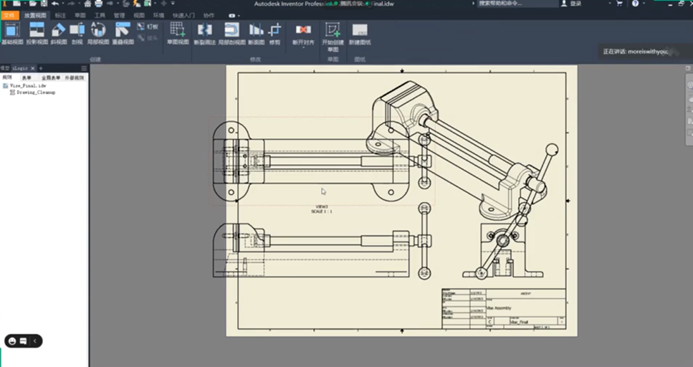Add a new browser panel tab with plus
Viewport: 693px width, 367px height.
click(x=41, y=68)
